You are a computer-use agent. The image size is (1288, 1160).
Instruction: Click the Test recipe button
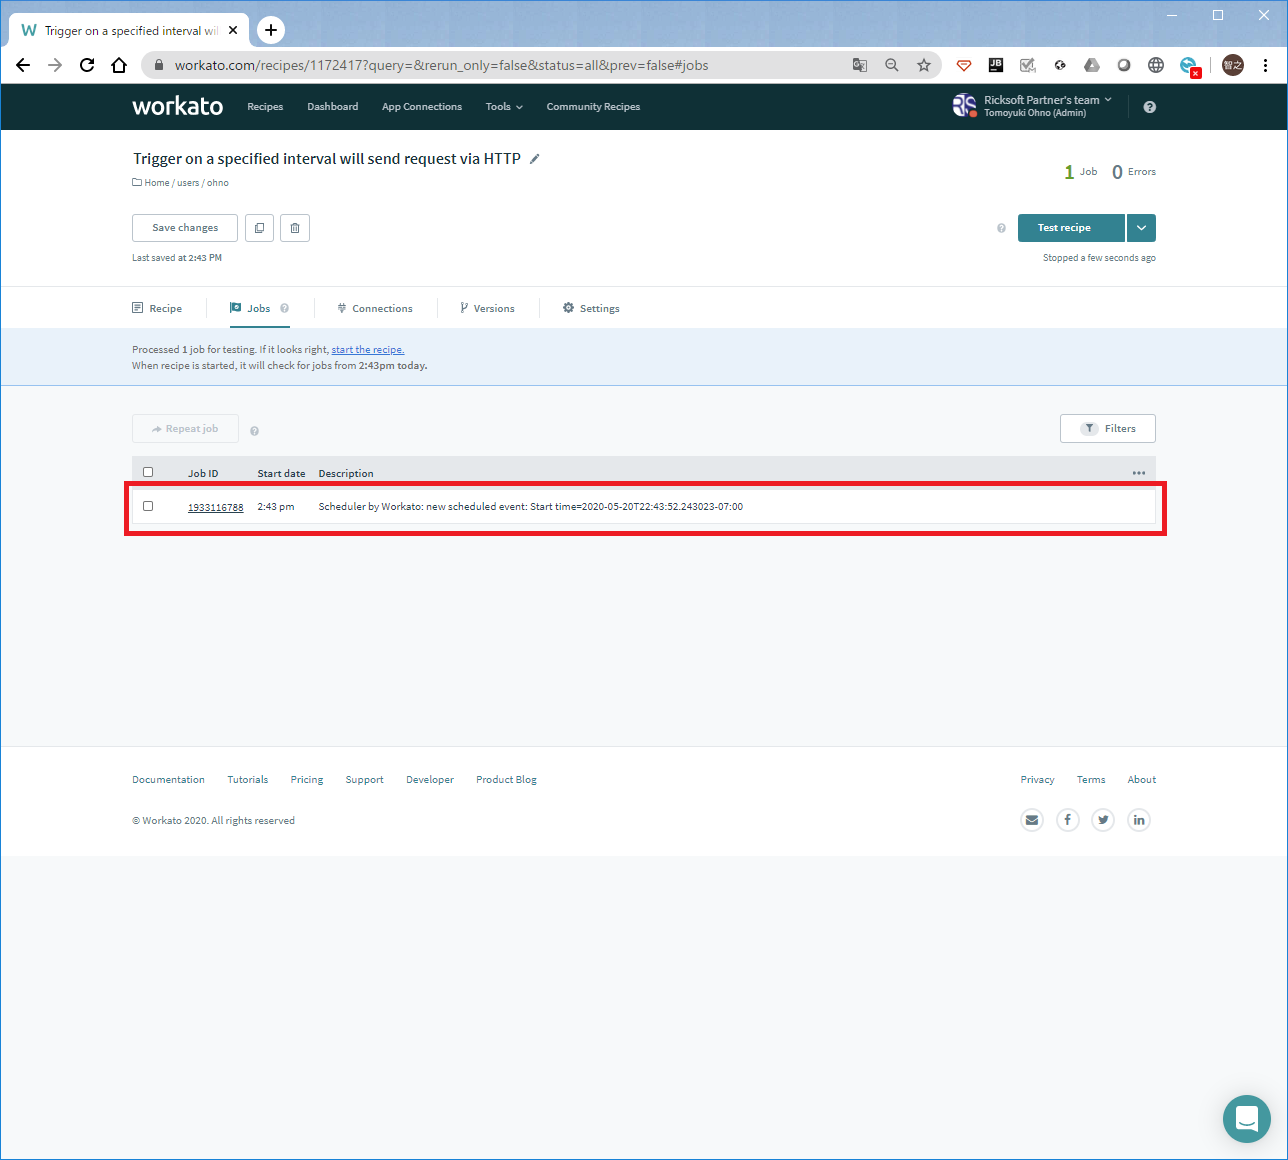tap(1071, 228)
